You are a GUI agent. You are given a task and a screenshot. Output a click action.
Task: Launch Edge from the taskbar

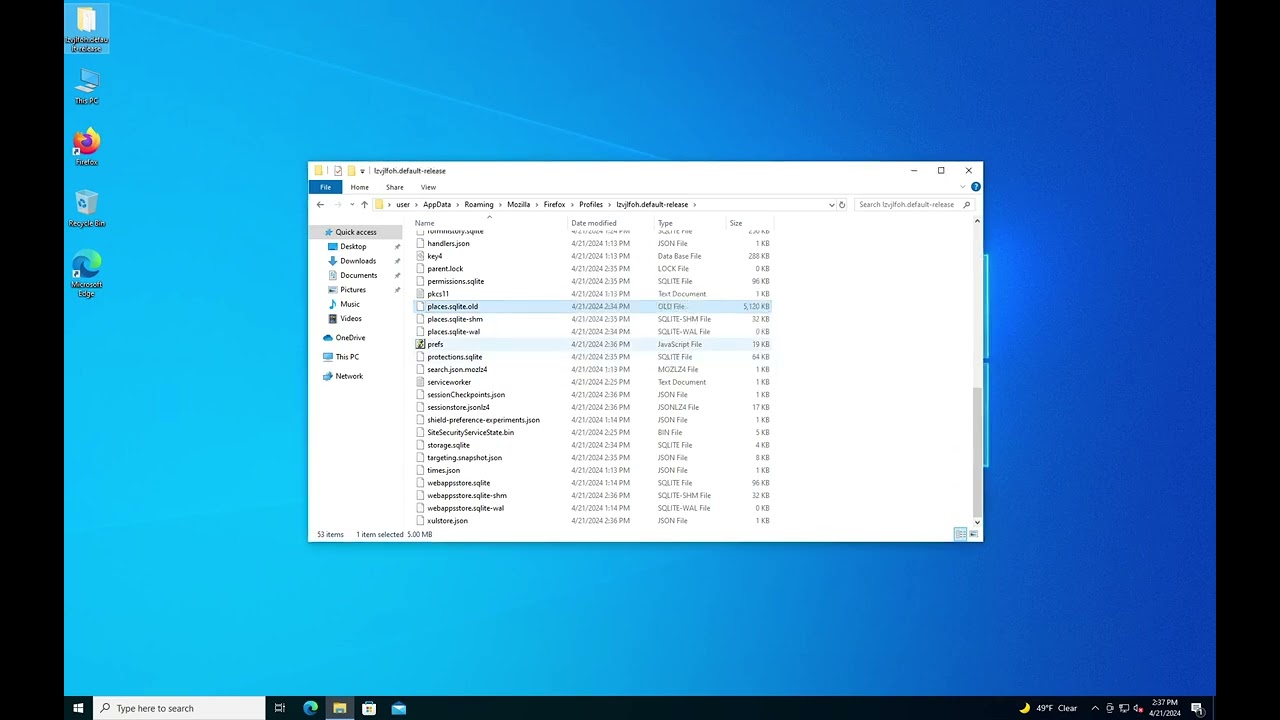tap(310, 708)
